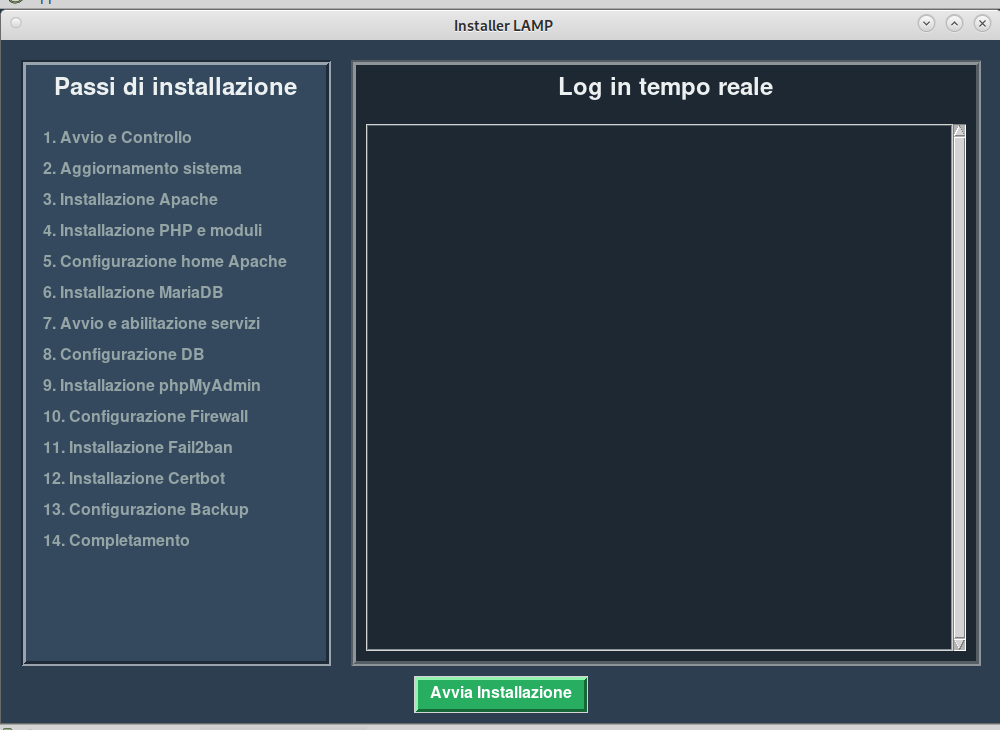
Task: Click the Installazione Apache step
Action: point(130,200)
